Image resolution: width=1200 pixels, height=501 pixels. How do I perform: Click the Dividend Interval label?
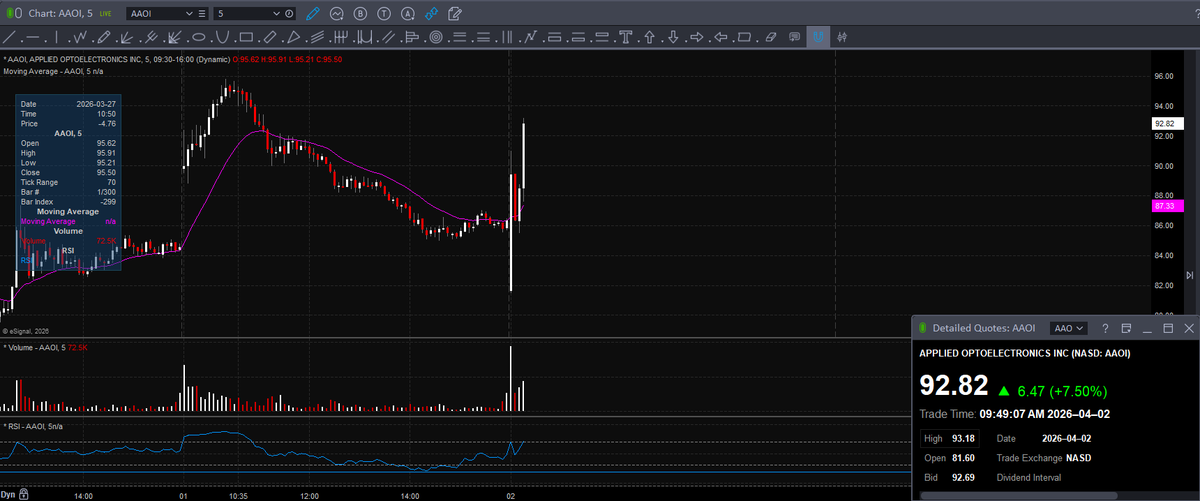(1028, 478)
